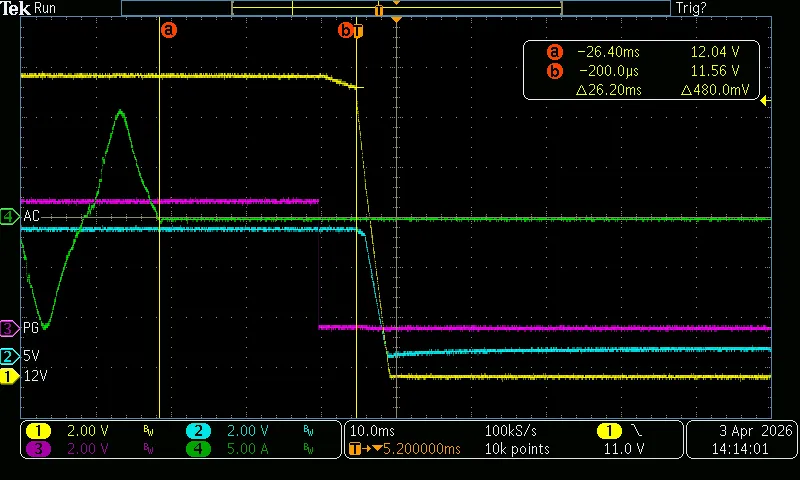800x480 pixels.
Task: Click the 3 Apr 2026 date display
Action: click(756, 431)
